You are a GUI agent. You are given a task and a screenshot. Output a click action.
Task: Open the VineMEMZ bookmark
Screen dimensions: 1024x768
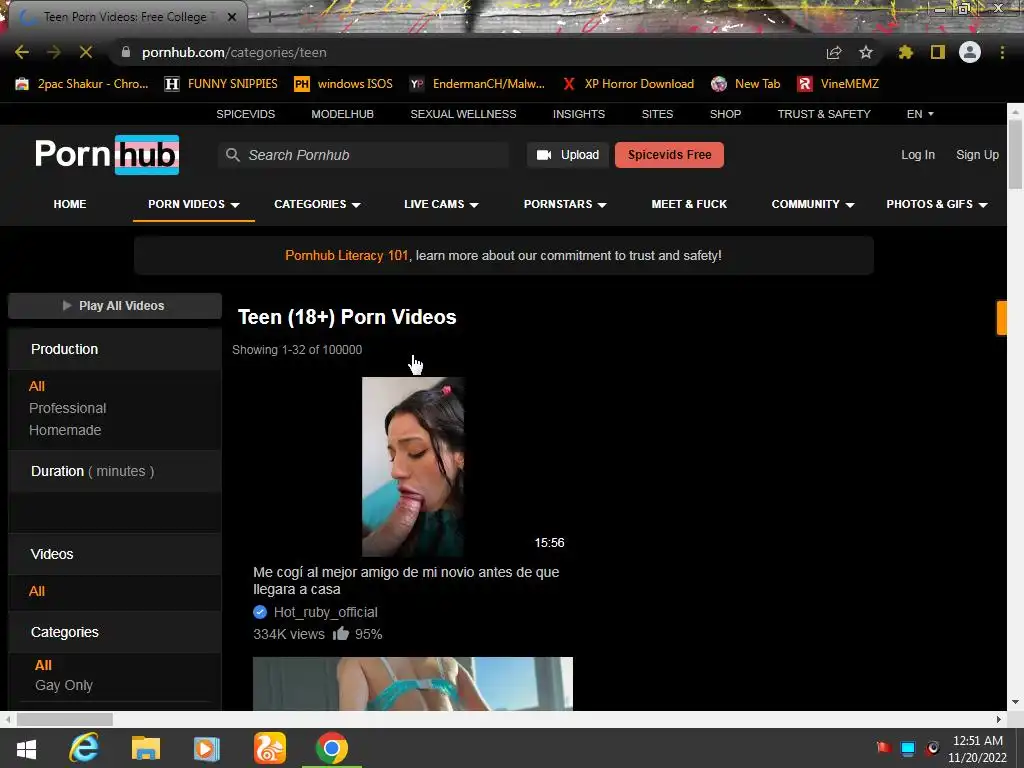click(x=838, y=84)
